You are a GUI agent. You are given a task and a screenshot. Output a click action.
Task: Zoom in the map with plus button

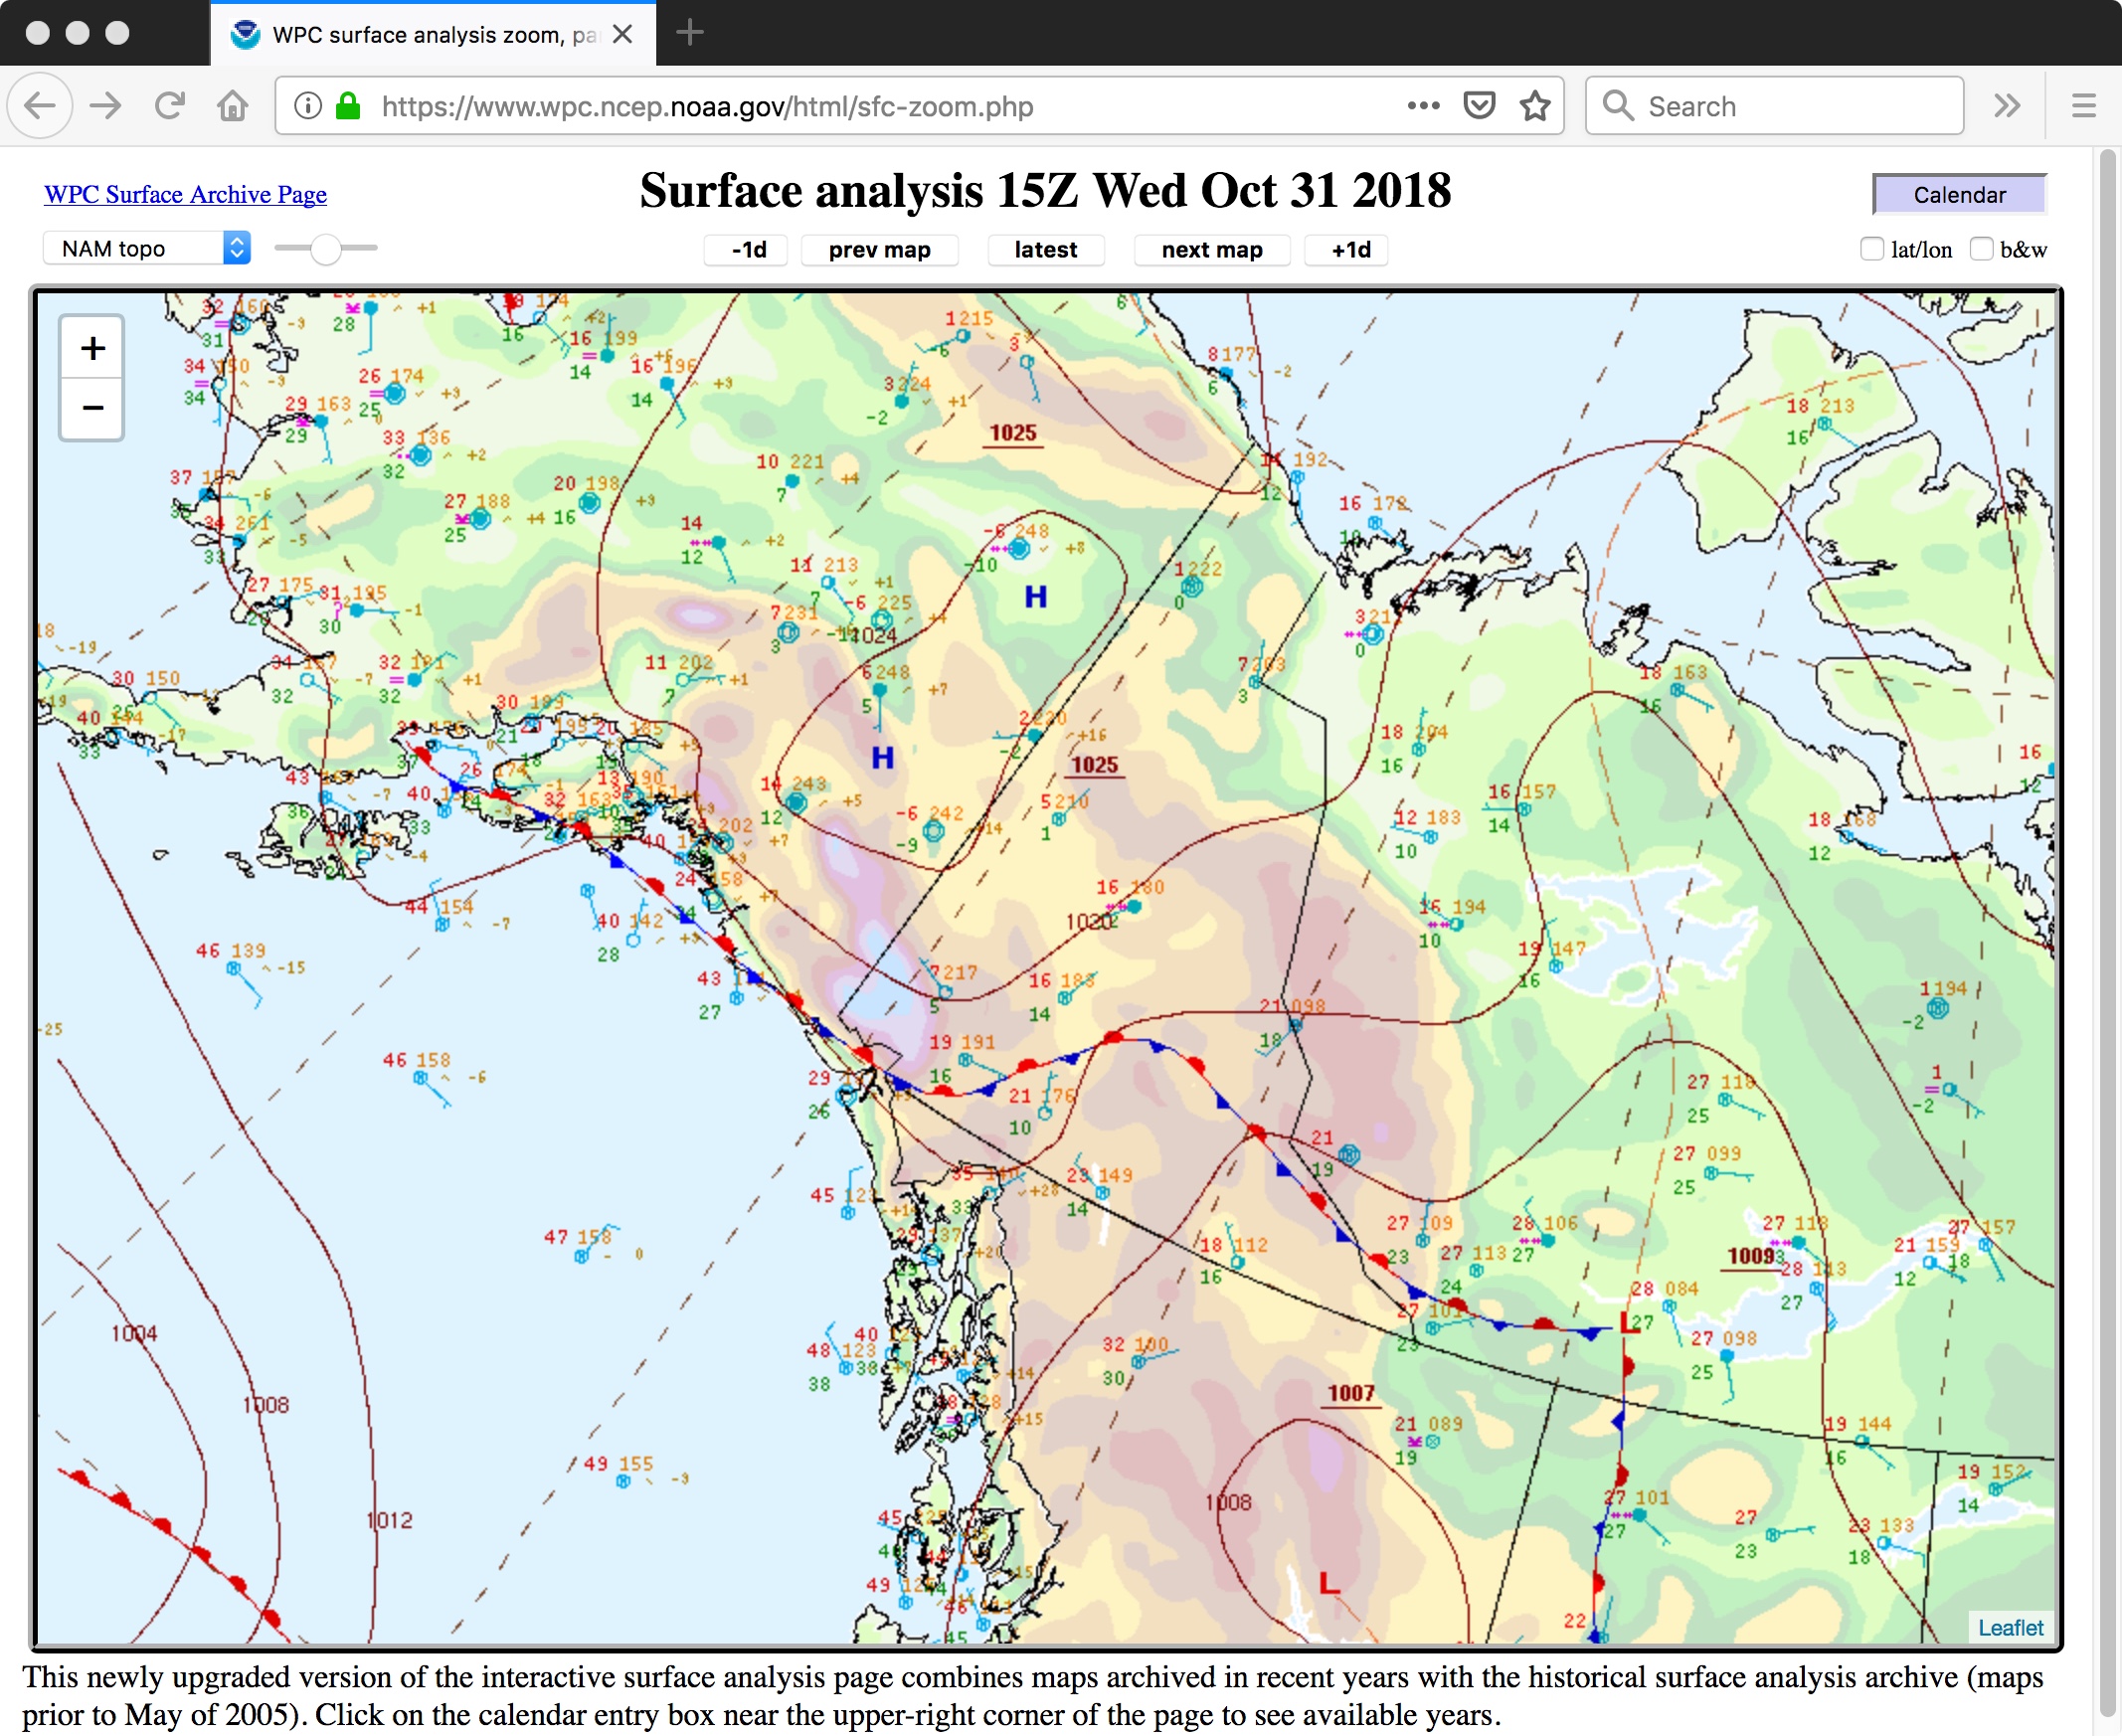click(92, 348)
